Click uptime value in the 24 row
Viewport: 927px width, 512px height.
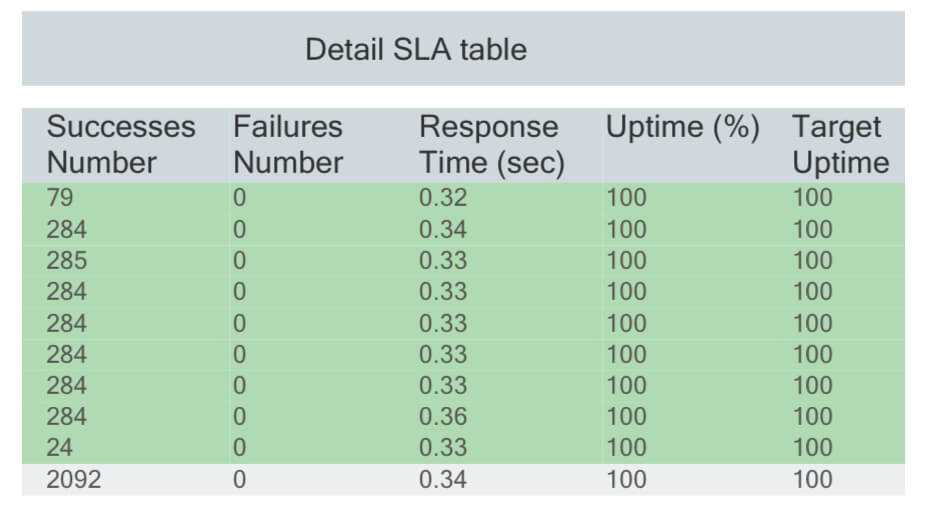(627, 448)
